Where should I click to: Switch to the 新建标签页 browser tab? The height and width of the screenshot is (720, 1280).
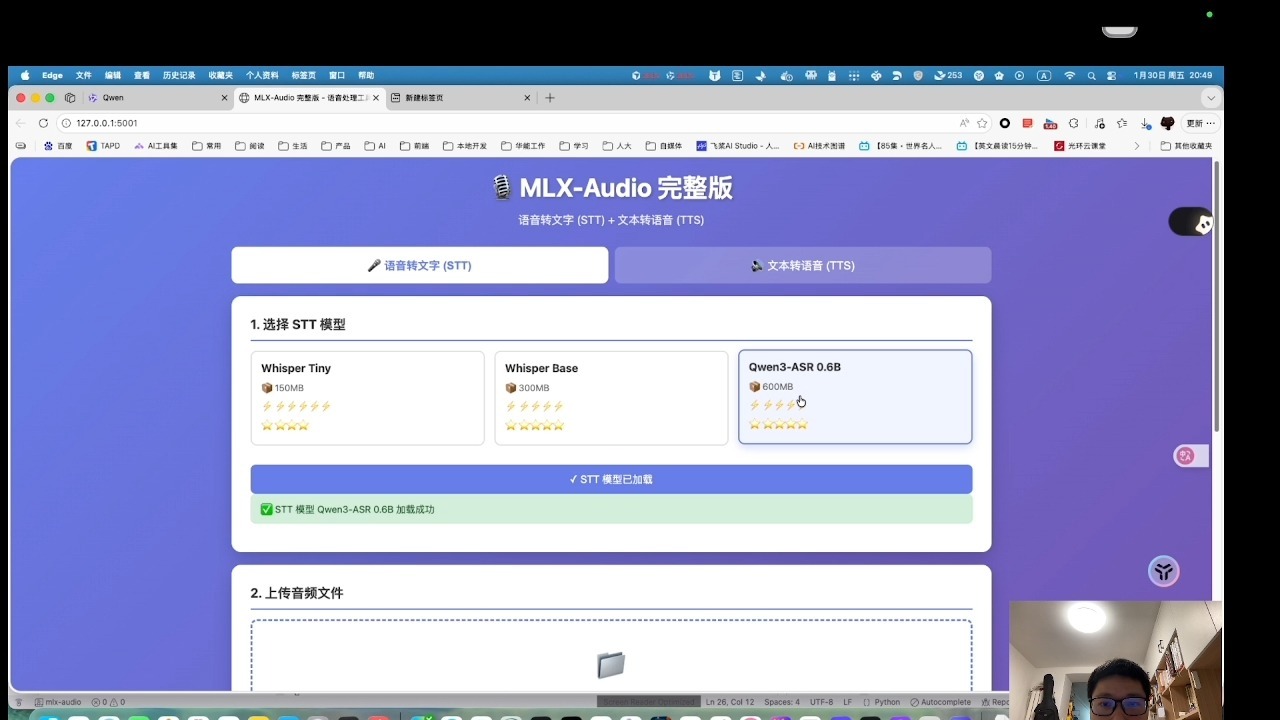pos(460,98)
